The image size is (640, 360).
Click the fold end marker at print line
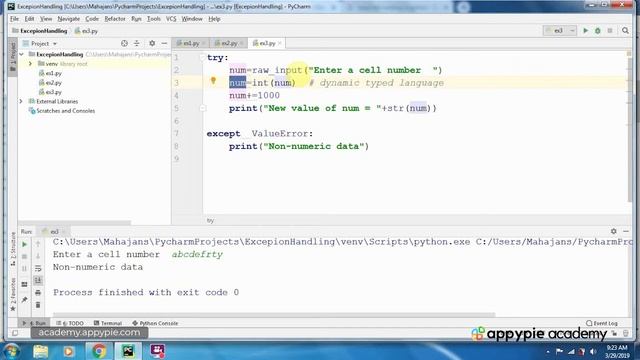point(202,108)
